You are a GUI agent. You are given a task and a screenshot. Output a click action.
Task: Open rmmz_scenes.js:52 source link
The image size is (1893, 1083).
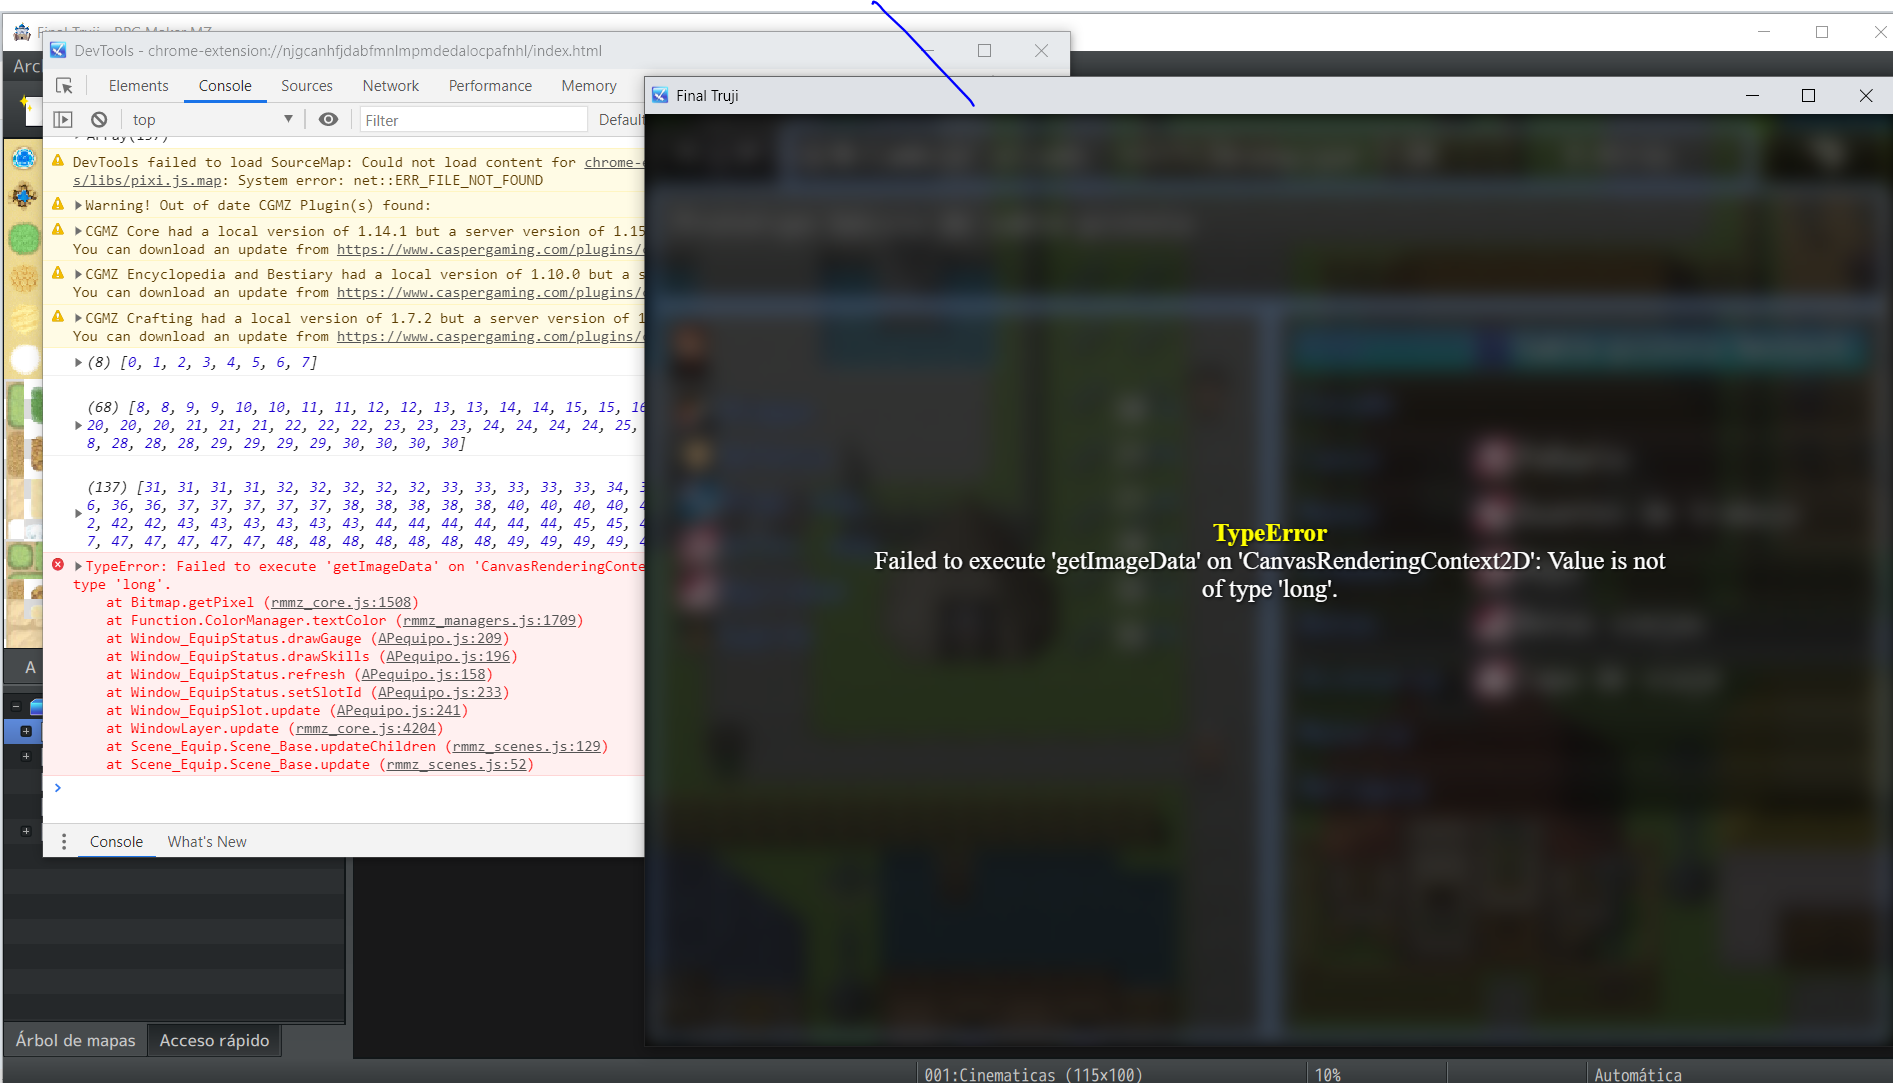457,764
